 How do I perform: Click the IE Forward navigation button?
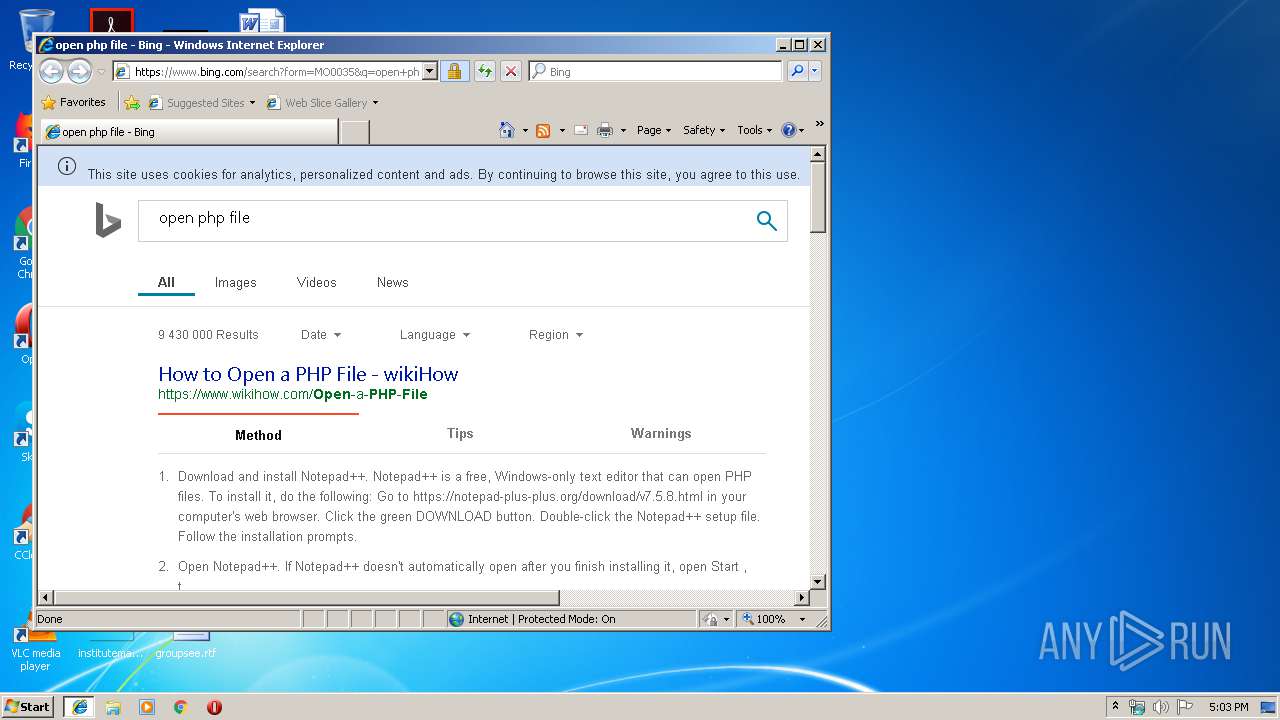[x=79, y=71]
